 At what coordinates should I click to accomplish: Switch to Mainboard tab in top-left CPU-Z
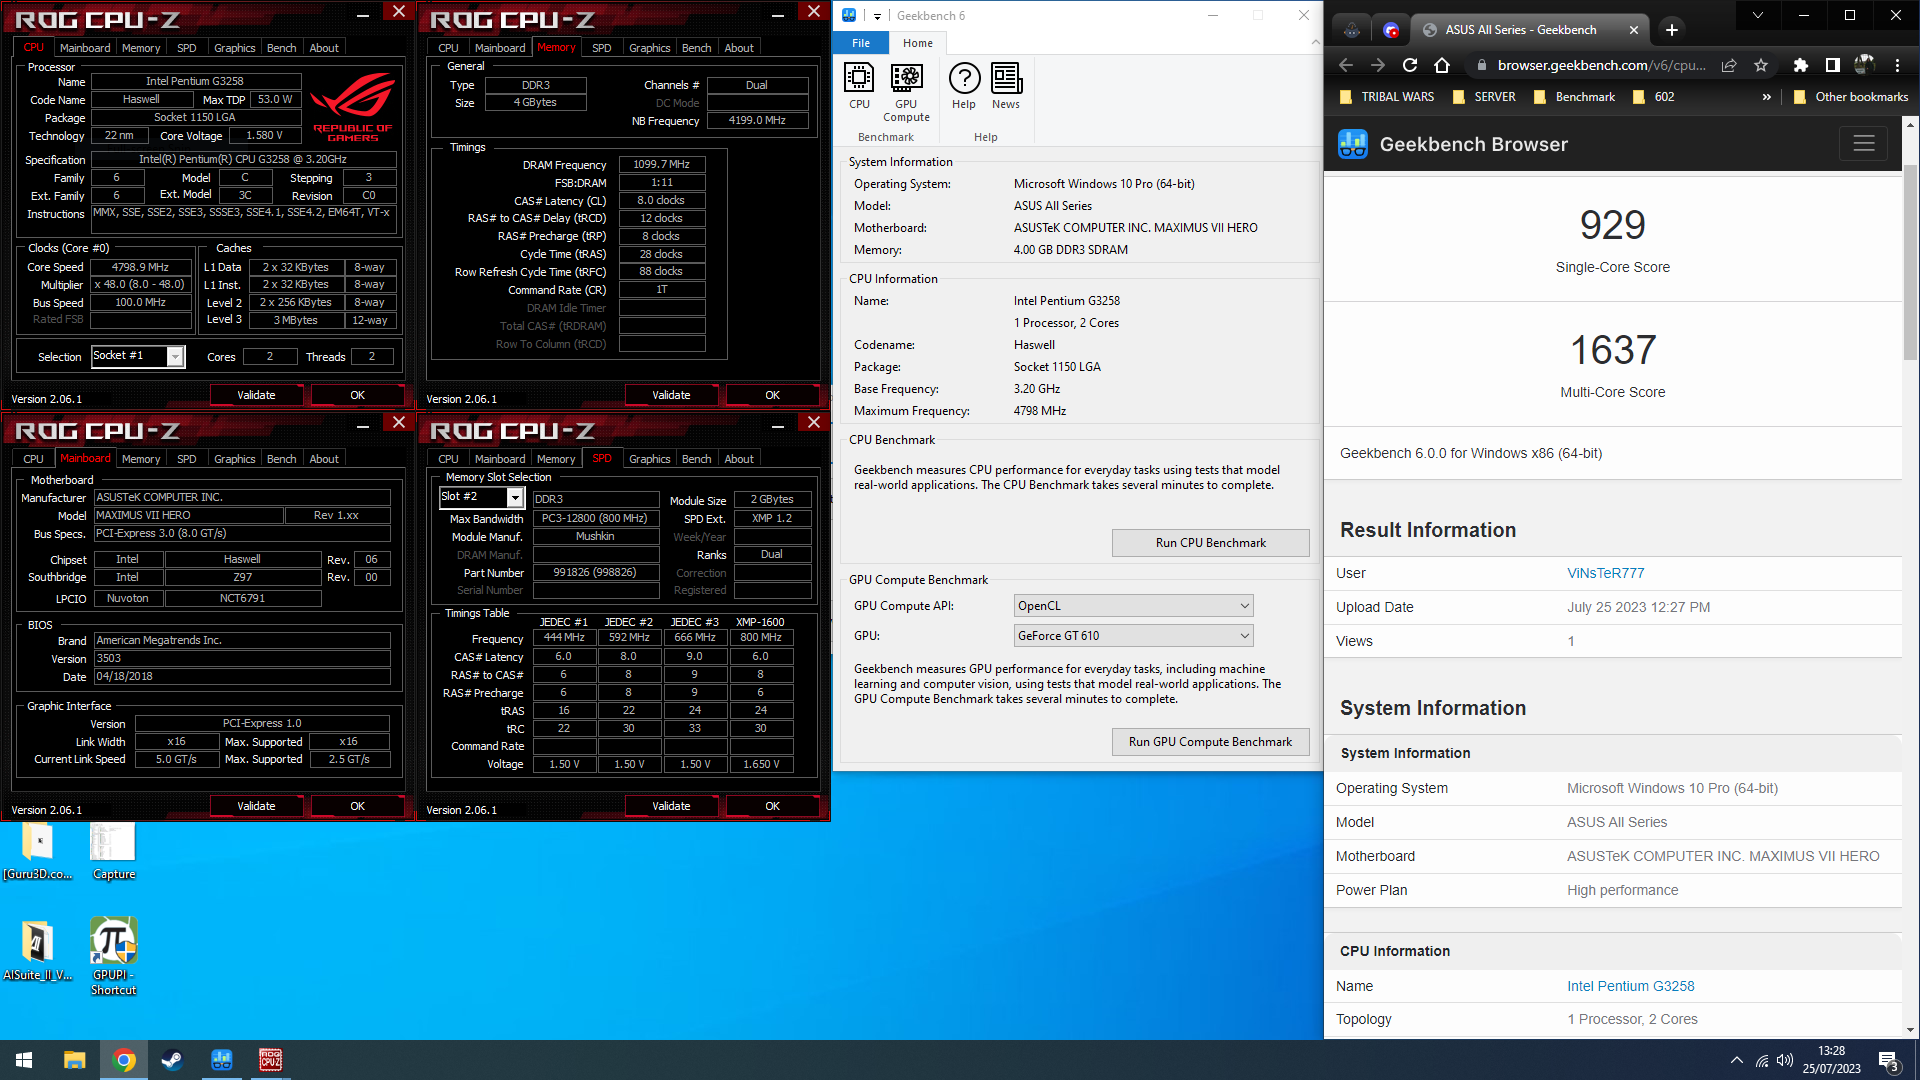pyautogui.click(x=85, y=48)
